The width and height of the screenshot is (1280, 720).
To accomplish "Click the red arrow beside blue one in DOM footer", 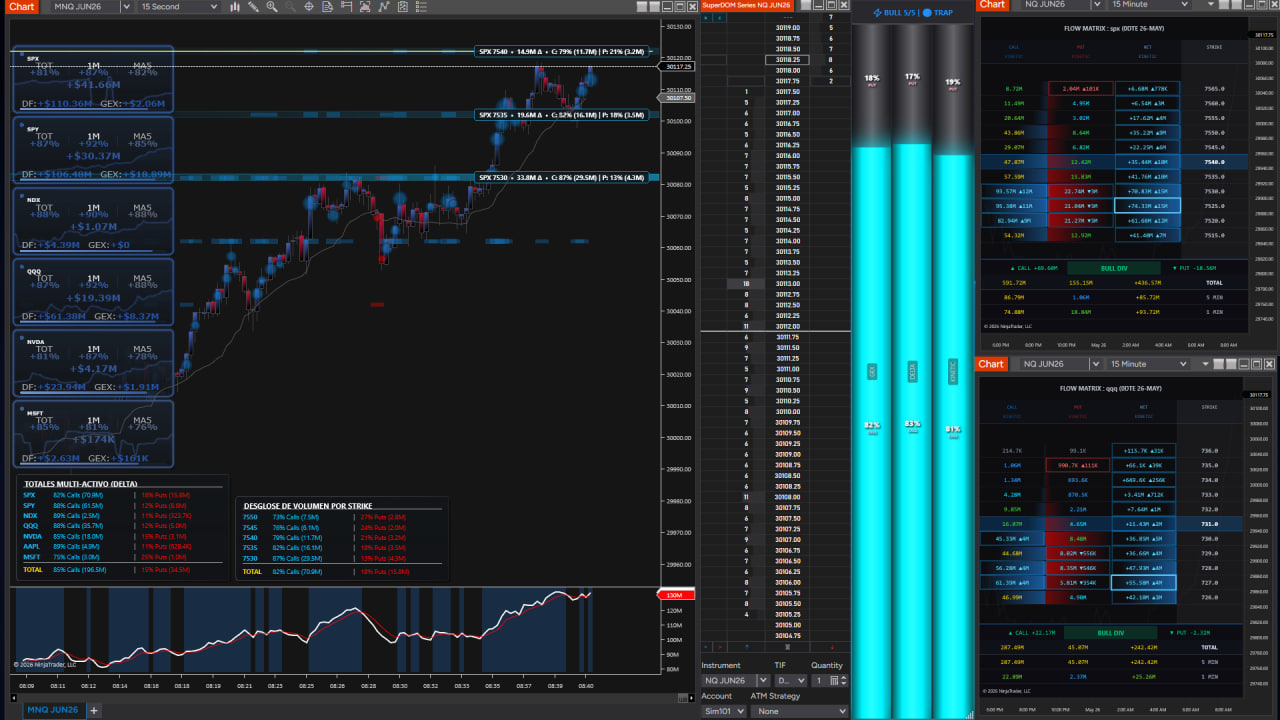I will (720, 647).
